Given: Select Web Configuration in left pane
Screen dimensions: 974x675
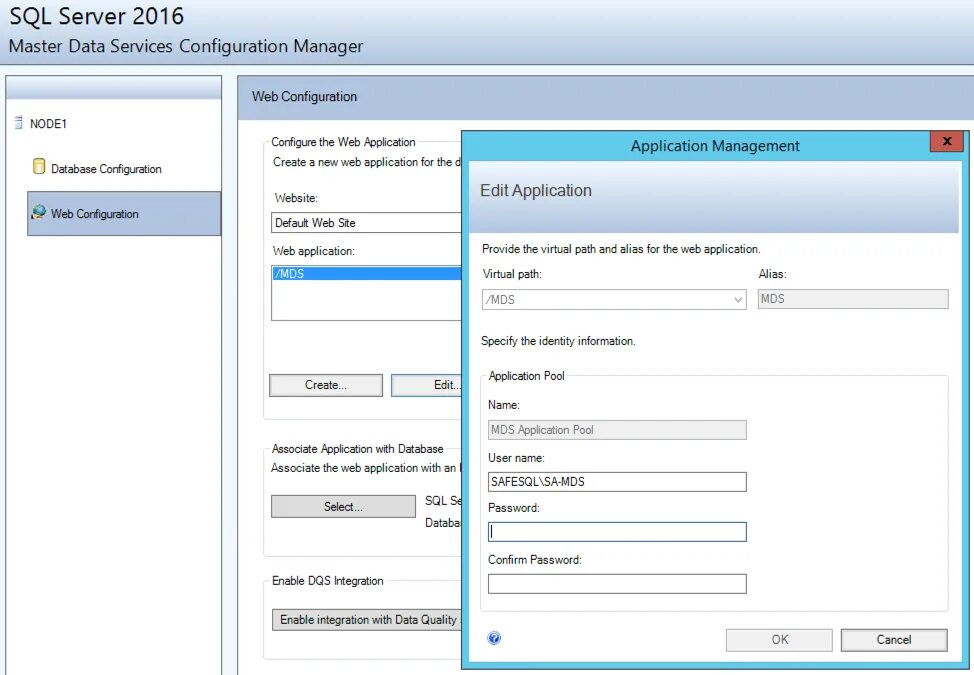Looking at the screenshot, I should 124,214.
